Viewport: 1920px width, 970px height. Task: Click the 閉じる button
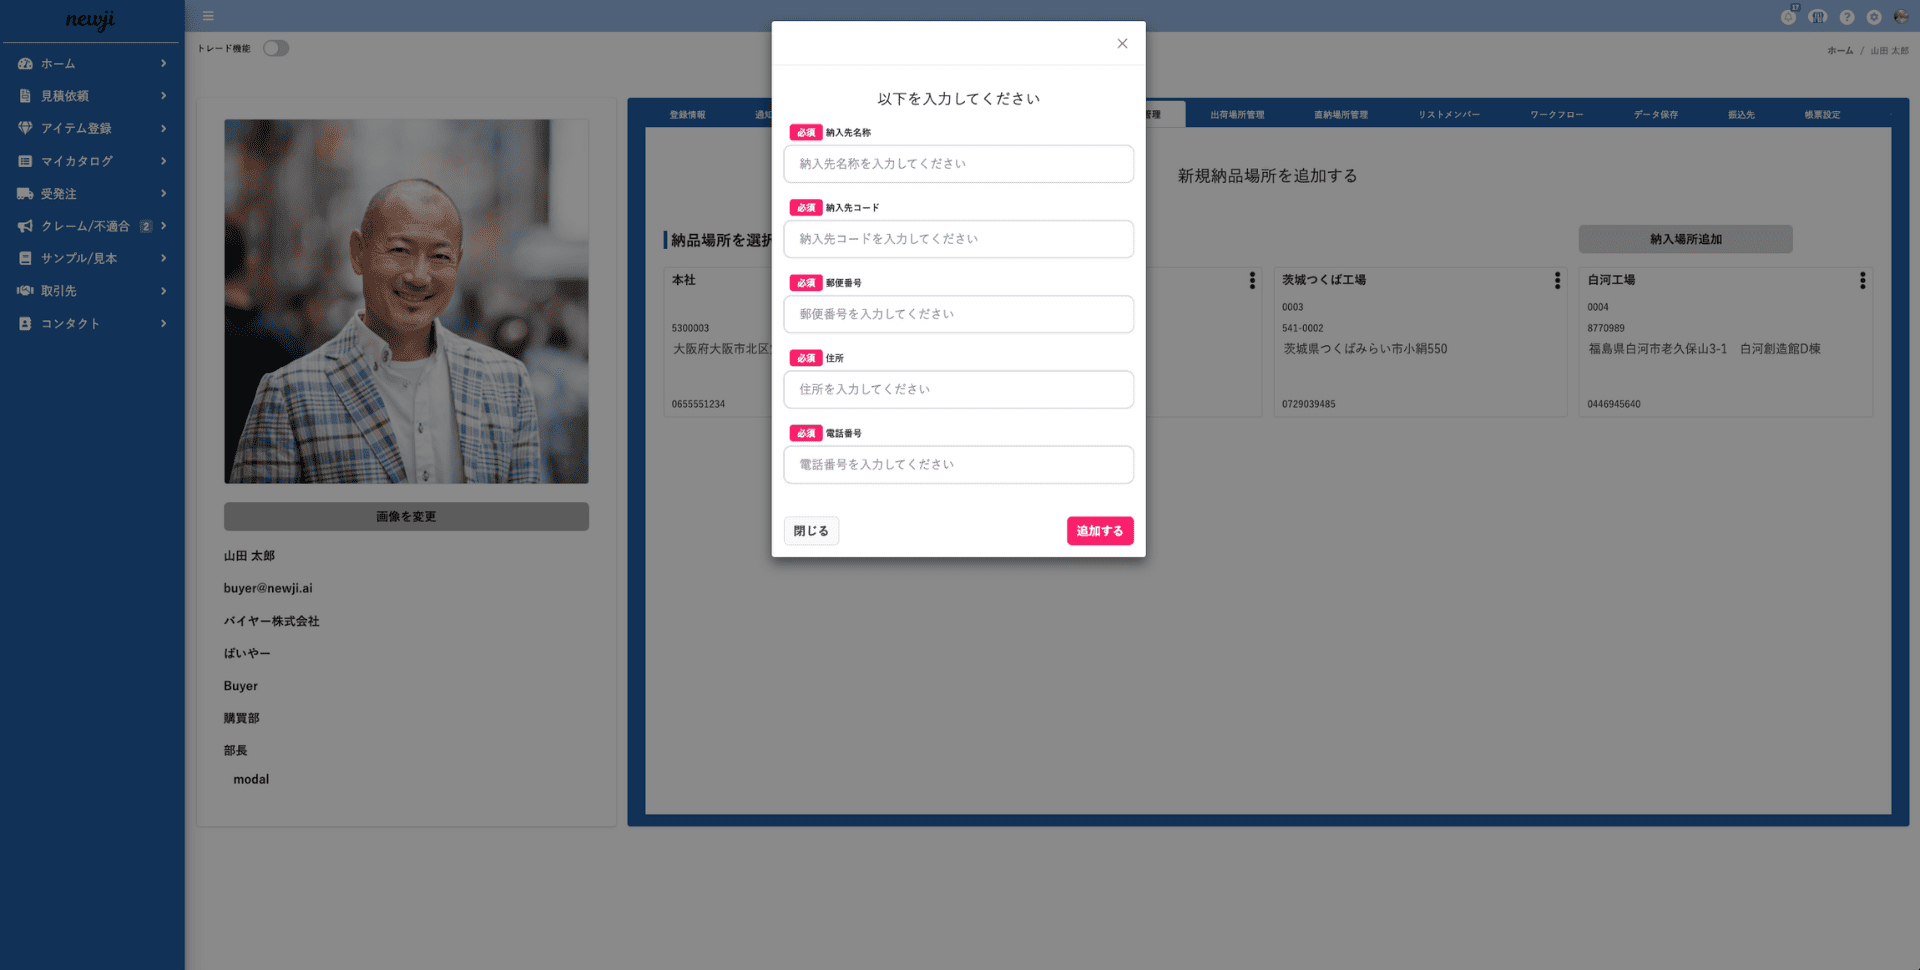coord(811,531)
